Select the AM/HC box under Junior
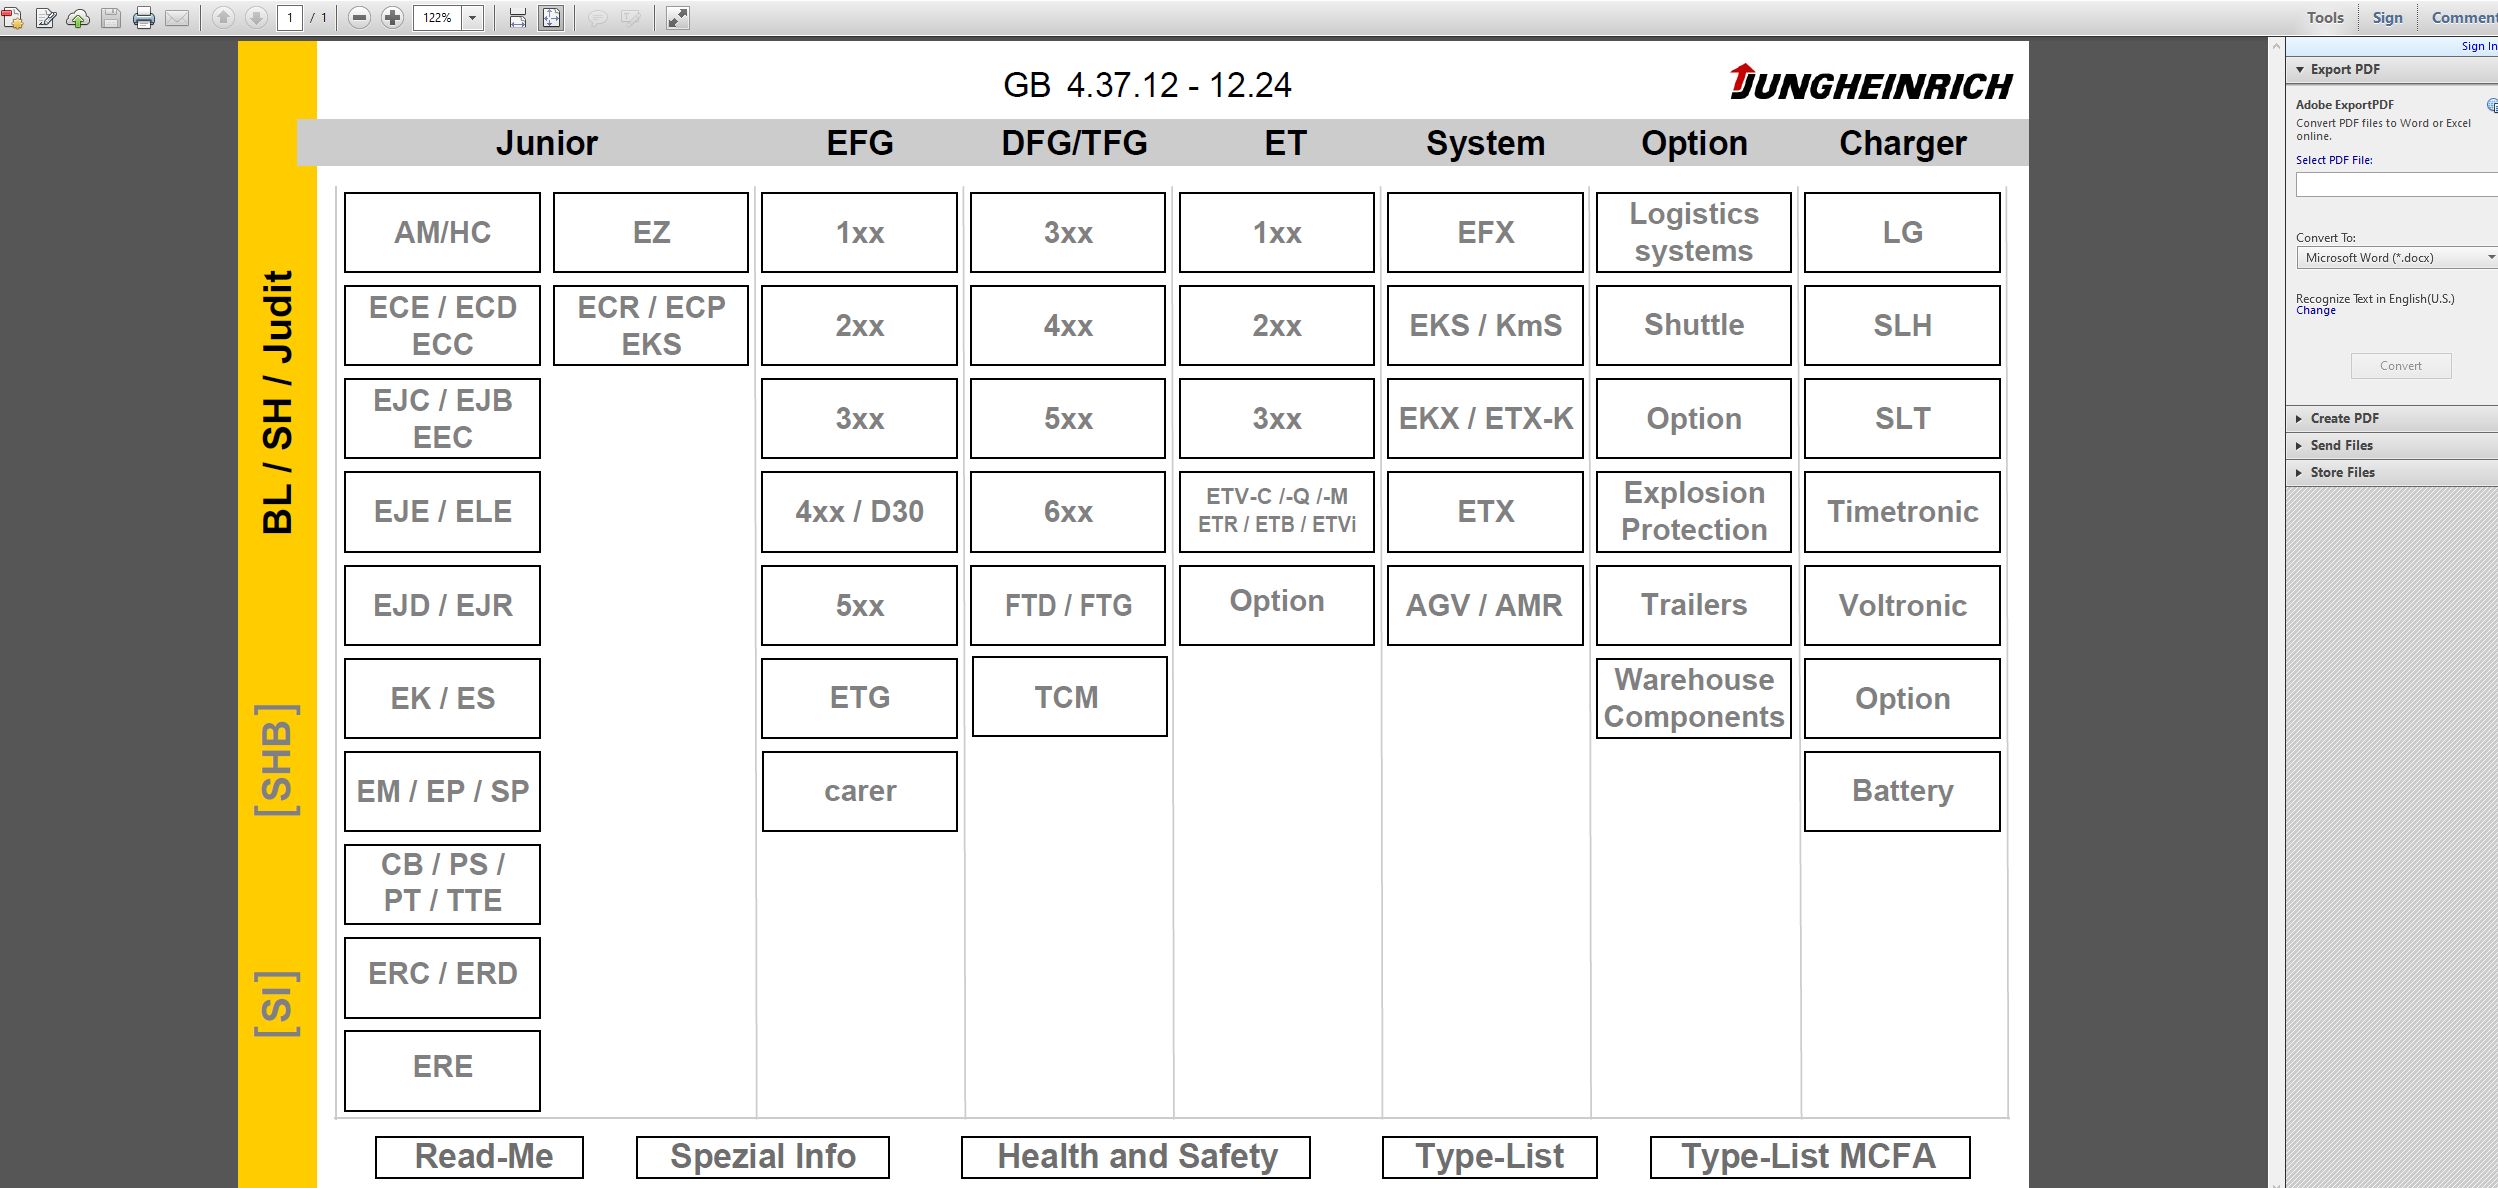This screenshot has height=1188, width=2498. [442, 232]
